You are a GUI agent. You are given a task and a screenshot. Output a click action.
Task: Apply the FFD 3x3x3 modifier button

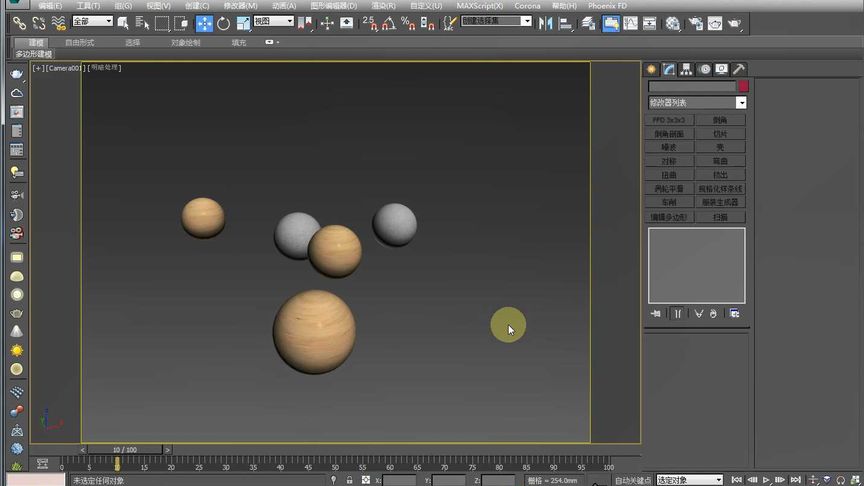tap(670, 120)
